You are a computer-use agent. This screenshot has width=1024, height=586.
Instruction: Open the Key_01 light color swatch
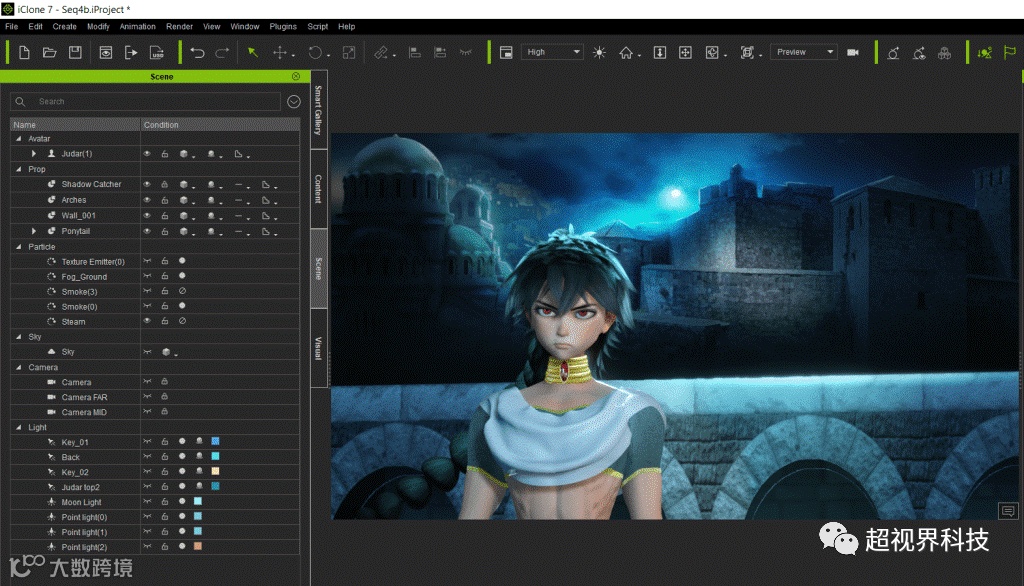tap(216, 442)
